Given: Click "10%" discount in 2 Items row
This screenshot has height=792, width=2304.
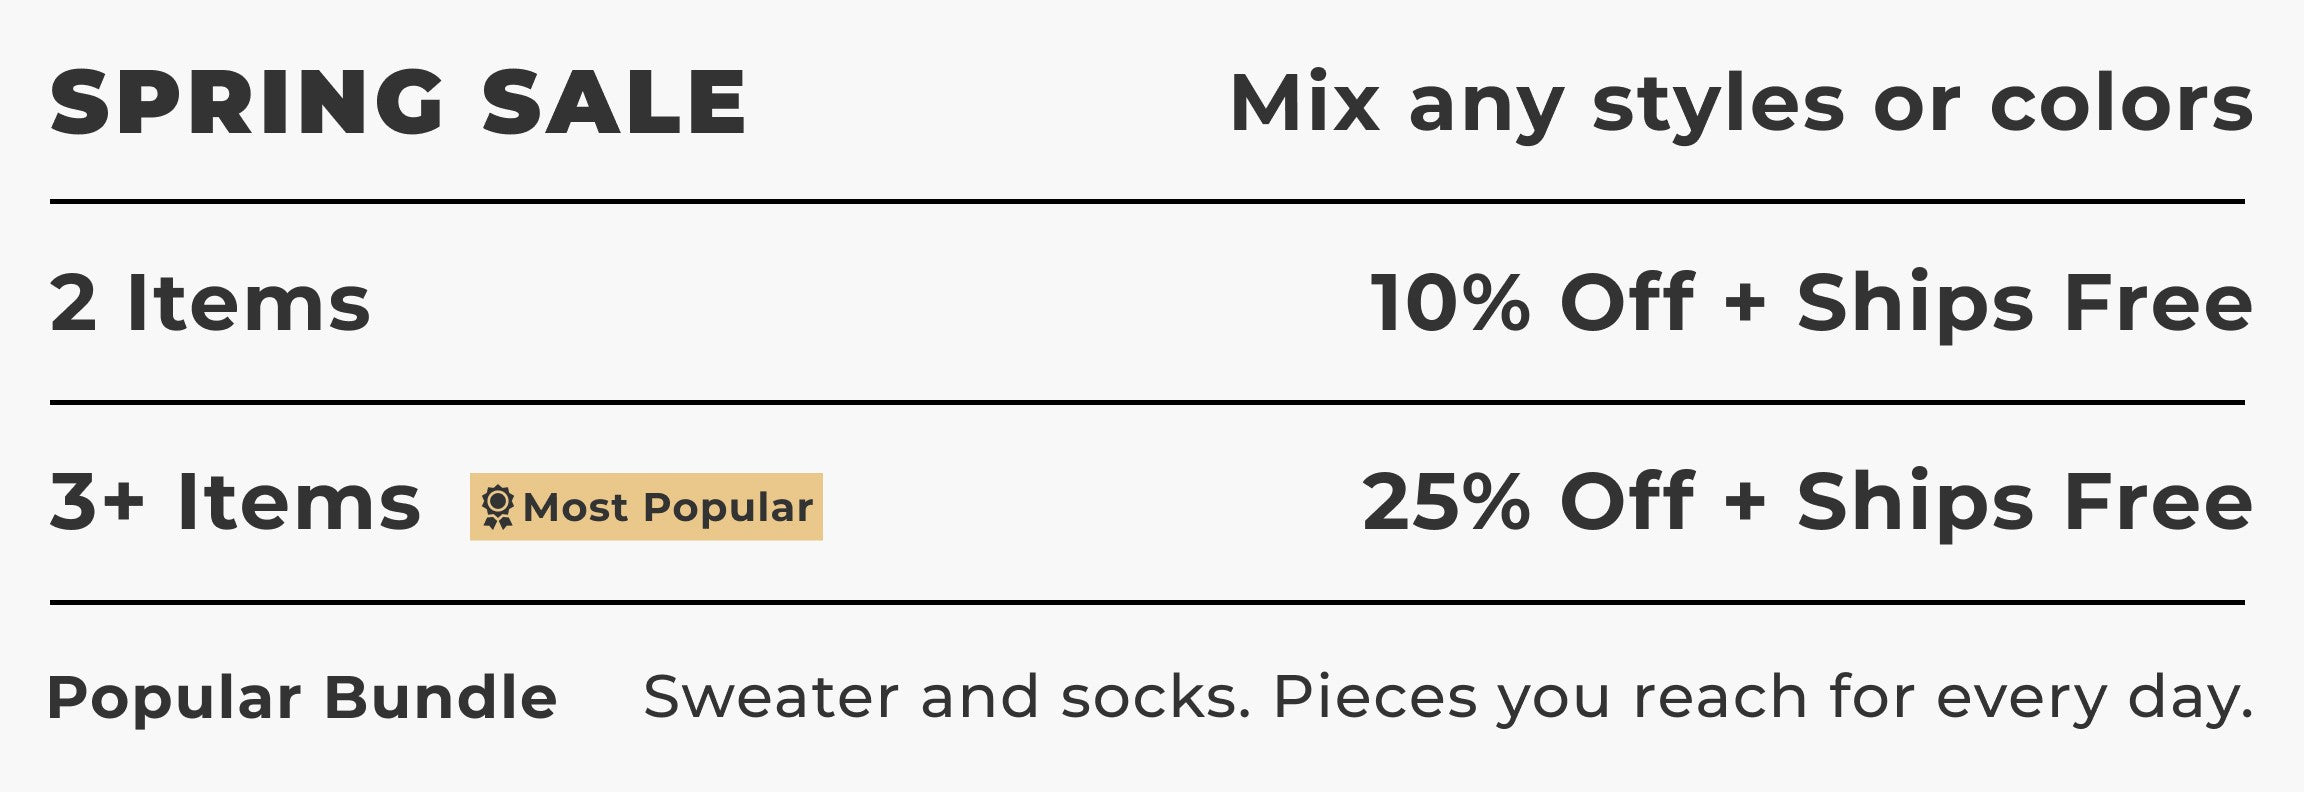Looking at the screenshot, I should click(1450, 303).
